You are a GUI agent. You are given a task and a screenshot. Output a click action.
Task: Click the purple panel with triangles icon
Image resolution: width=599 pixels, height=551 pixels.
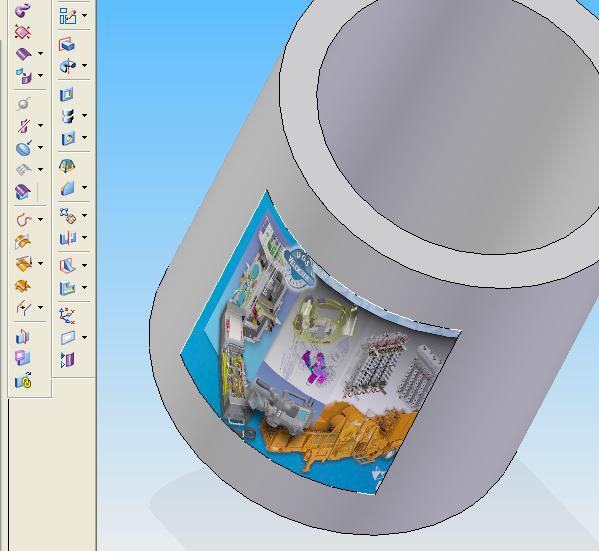68,360
